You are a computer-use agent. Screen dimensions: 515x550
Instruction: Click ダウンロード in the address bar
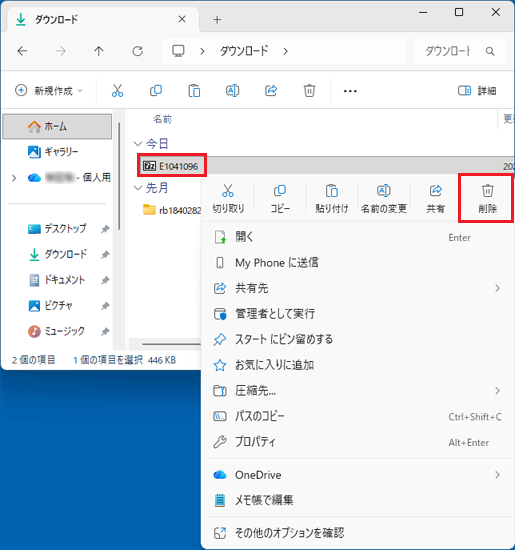pos(244,51)
